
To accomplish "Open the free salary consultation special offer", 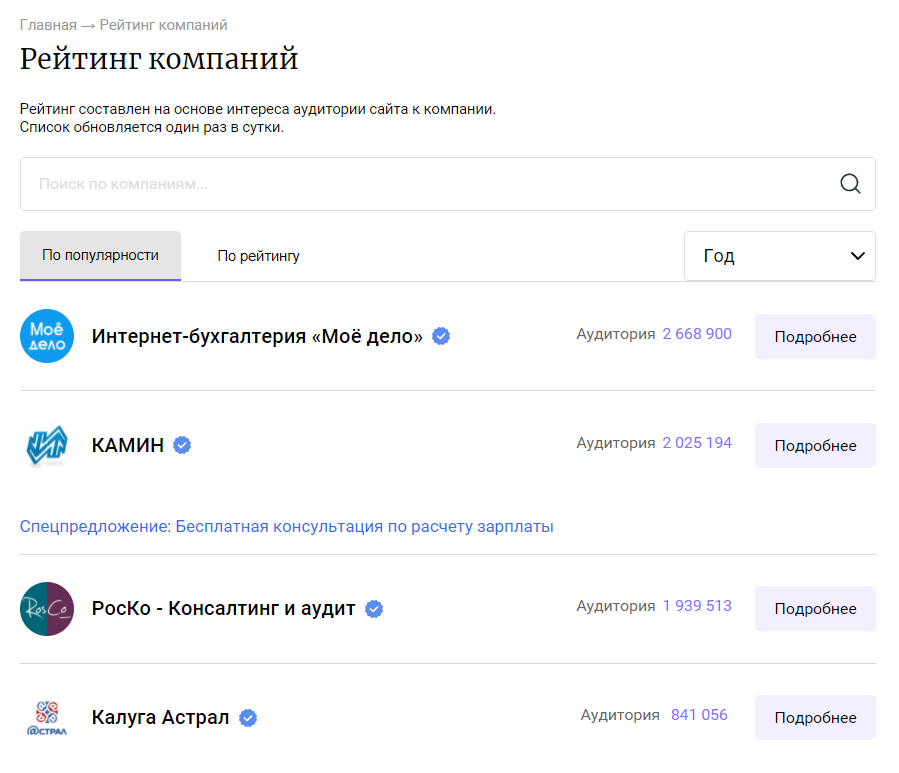I will click(287, 526).
